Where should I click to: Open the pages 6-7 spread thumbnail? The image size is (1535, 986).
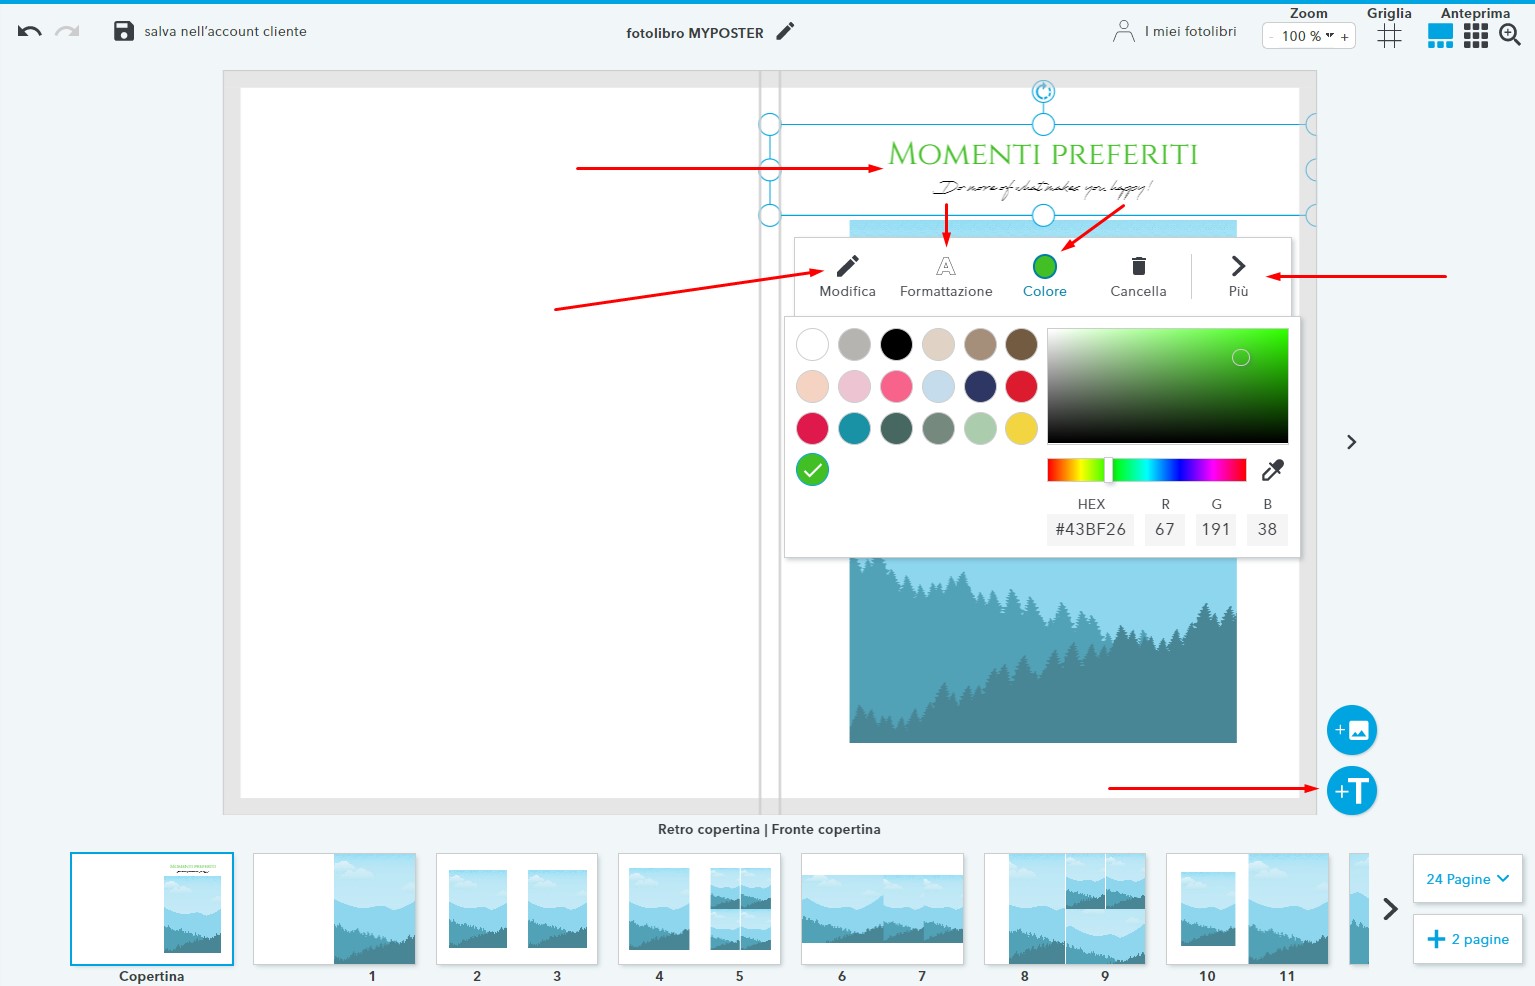[x=882, y=909]
